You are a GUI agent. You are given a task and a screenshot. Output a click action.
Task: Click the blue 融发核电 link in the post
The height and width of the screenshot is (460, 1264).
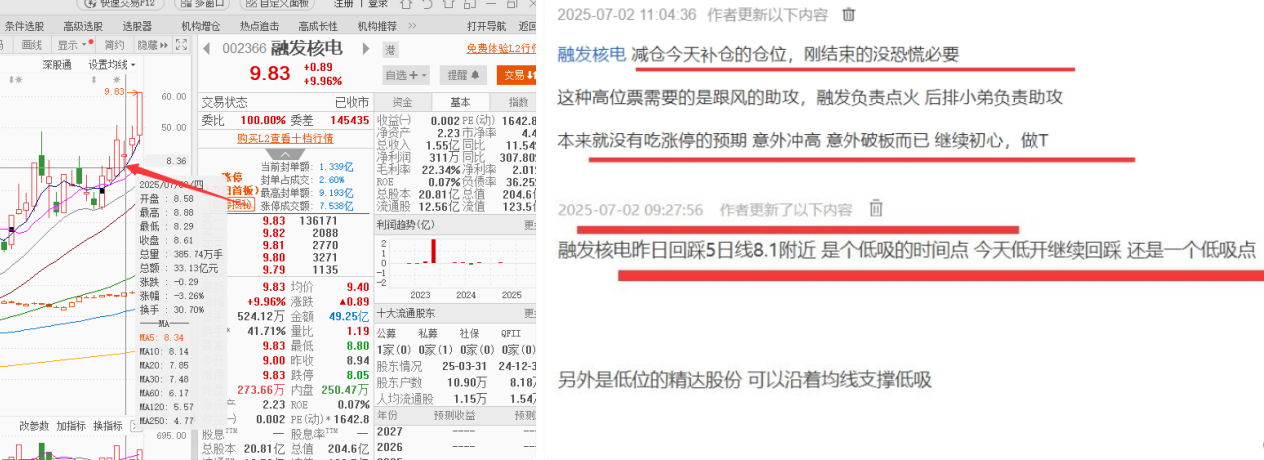(x=592, y=54)
